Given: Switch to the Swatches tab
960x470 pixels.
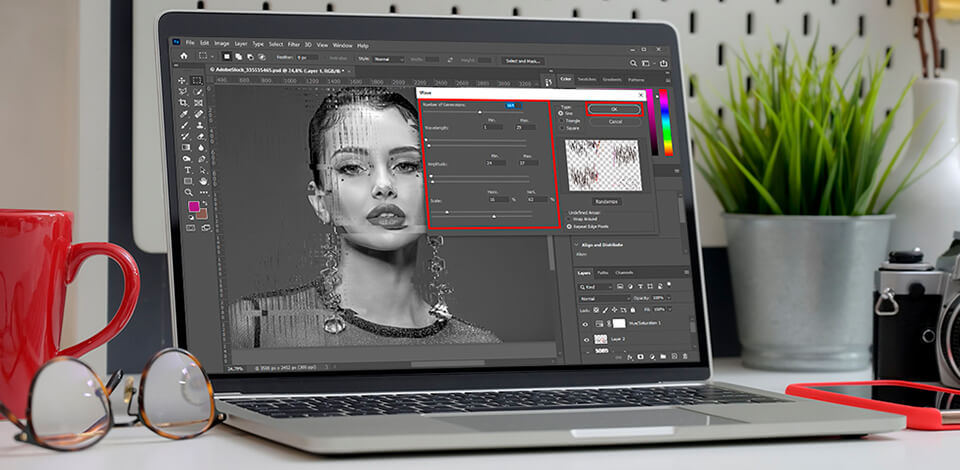Looking at the screenshot, I should 587,79.
